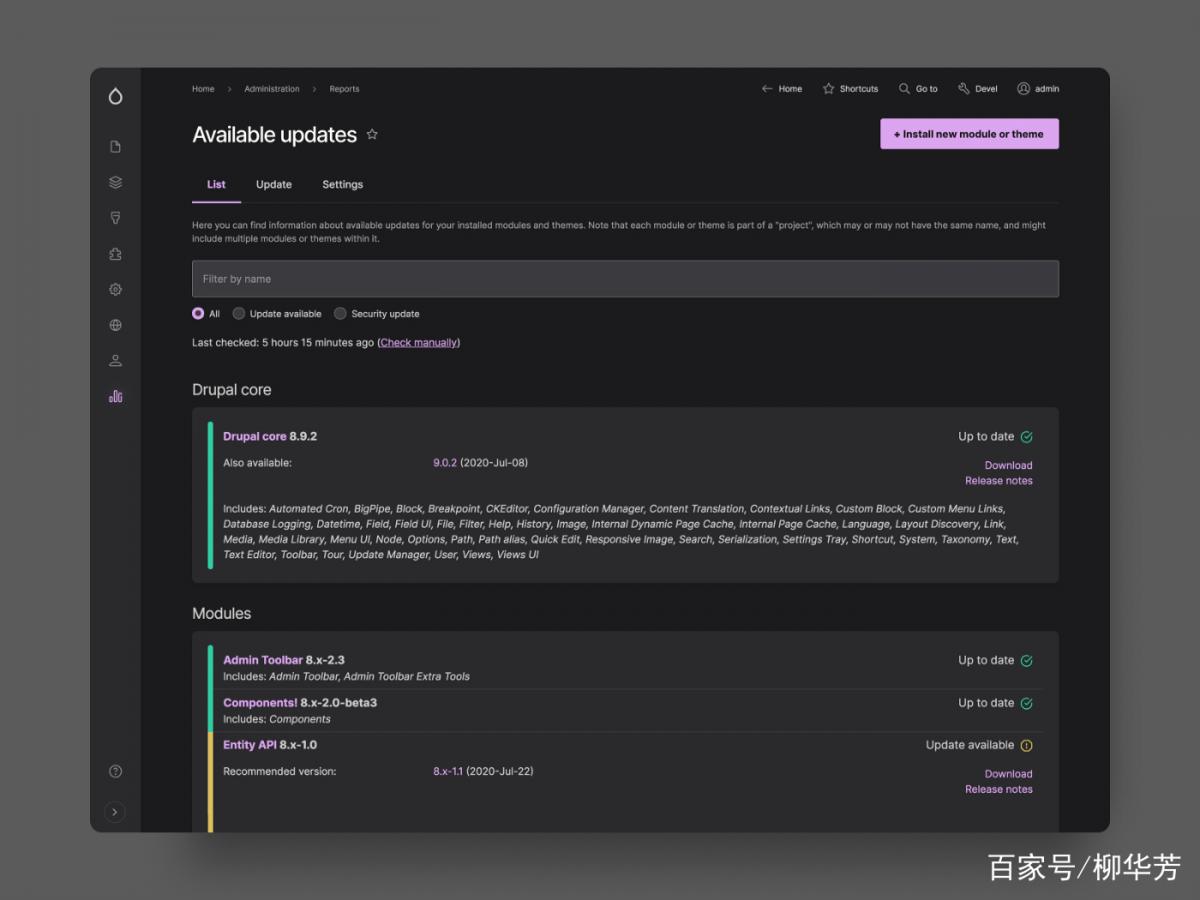1200x900 pixels.
Task: Click the Recommended version label
Action: [280, 772]
